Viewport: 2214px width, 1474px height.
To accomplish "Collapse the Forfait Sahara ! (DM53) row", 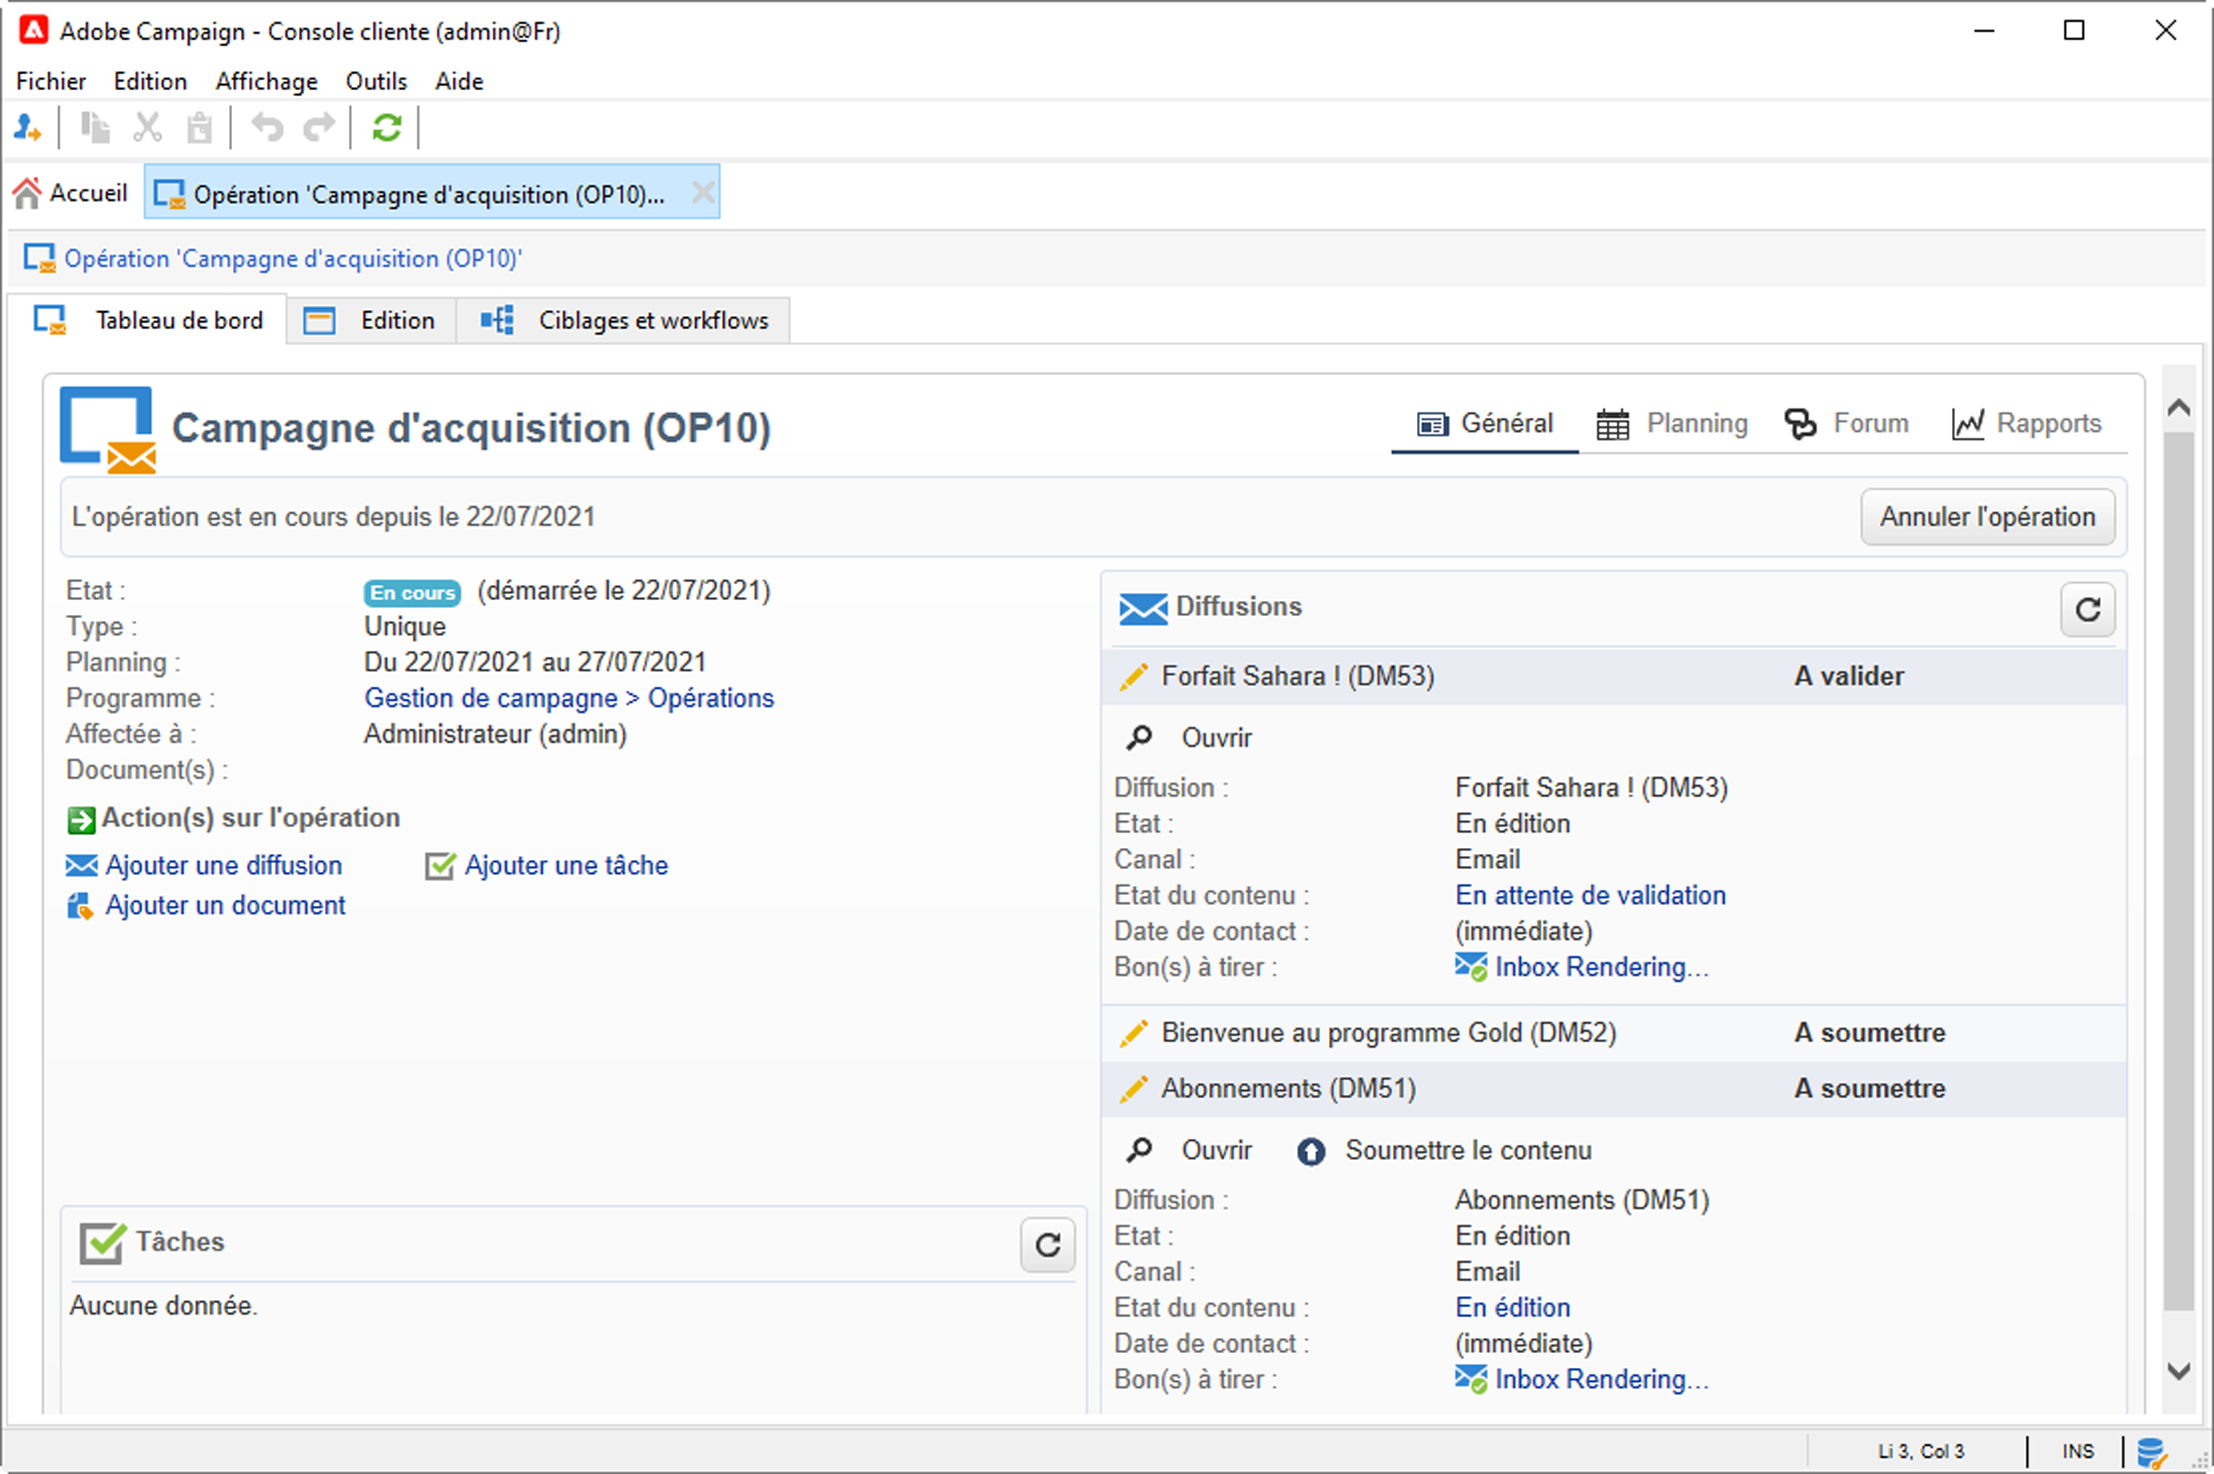I will (1297, 677).
